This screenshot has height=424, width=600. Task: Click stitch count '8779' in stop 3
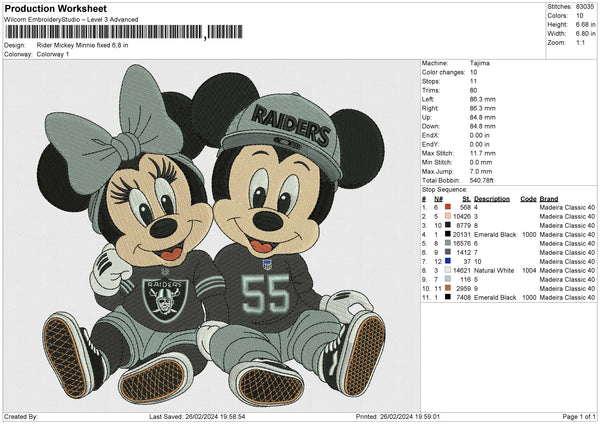[x=464, y=225]
